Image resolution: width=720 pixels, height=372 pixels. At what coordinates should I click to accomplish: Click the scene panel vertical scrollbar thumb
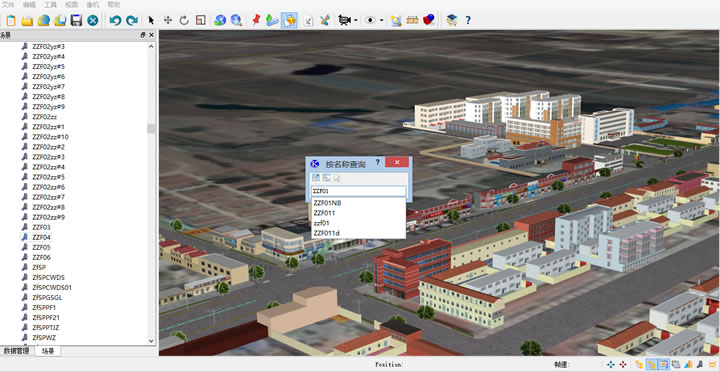click(151, 128)
